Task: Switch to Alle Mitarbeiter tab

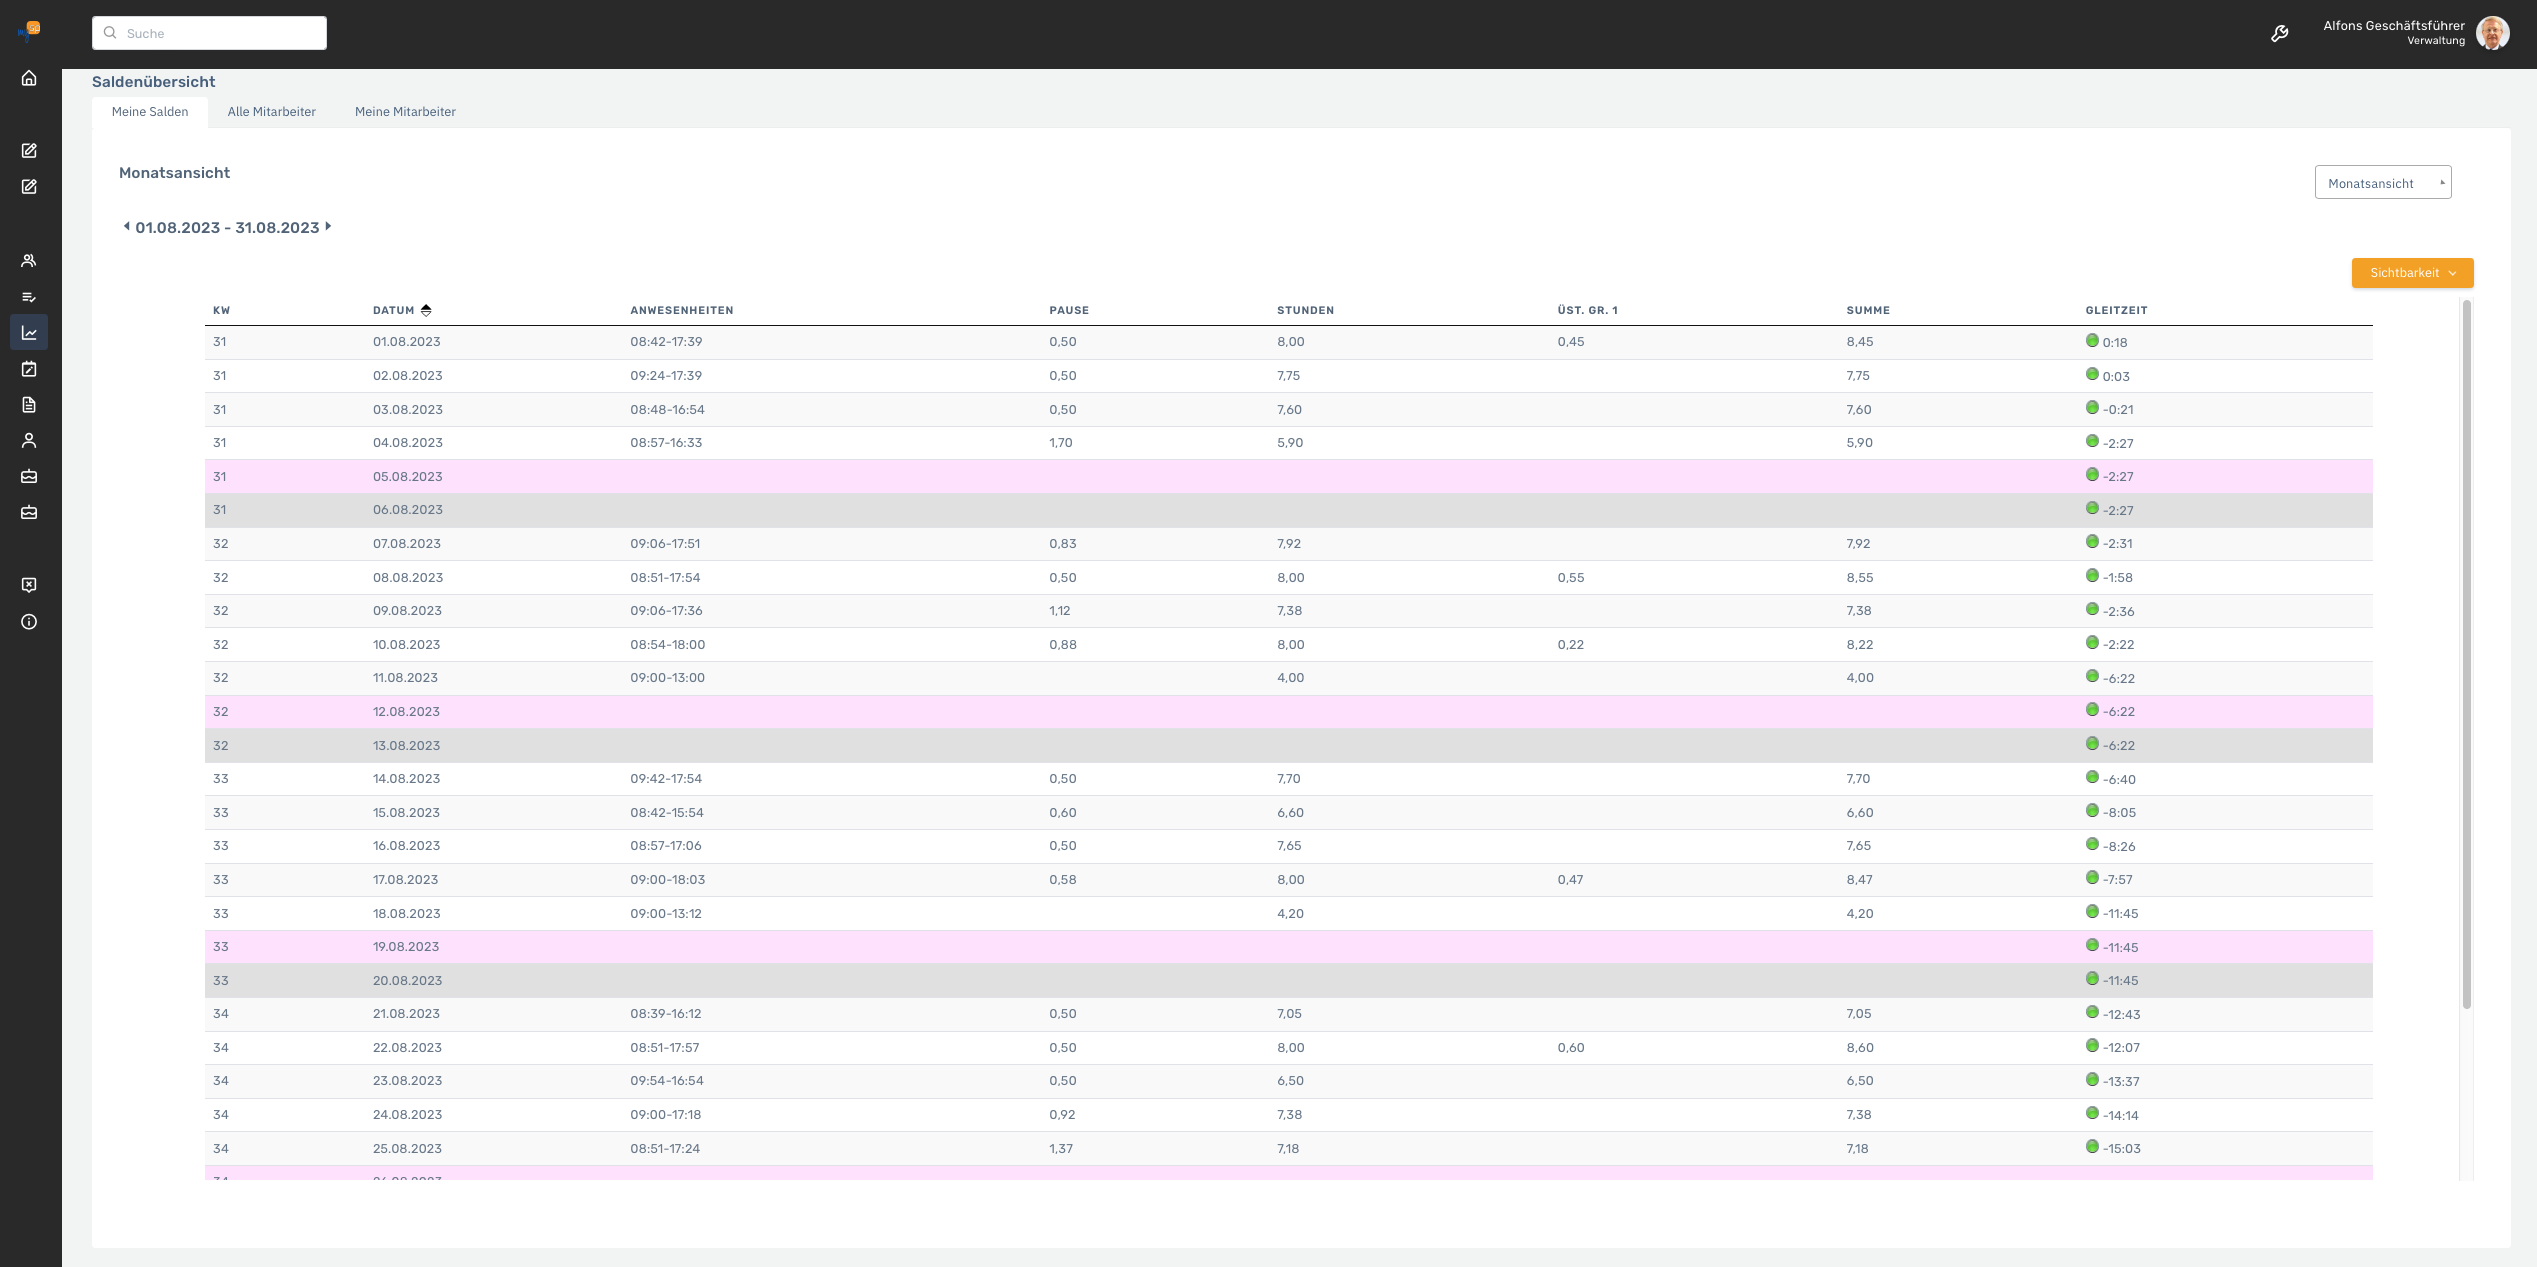Action: click(x=271, y=112)
